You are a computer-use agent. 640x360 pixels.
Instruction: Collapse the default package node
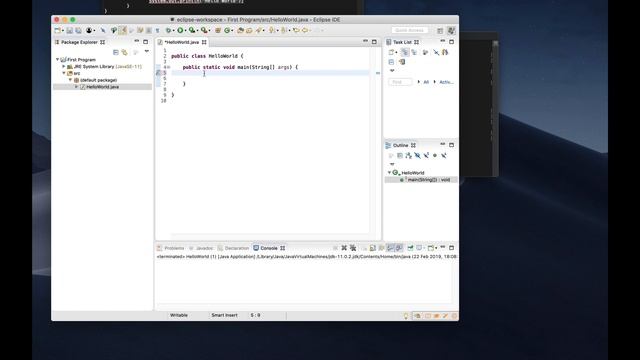click(x=70, y=80)
